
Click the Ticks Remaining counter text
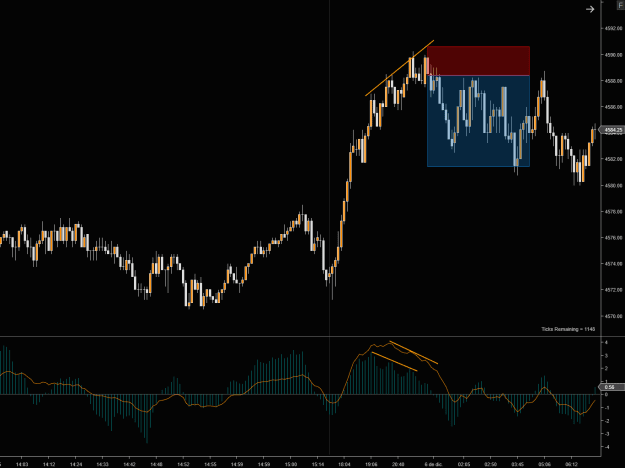568,329
